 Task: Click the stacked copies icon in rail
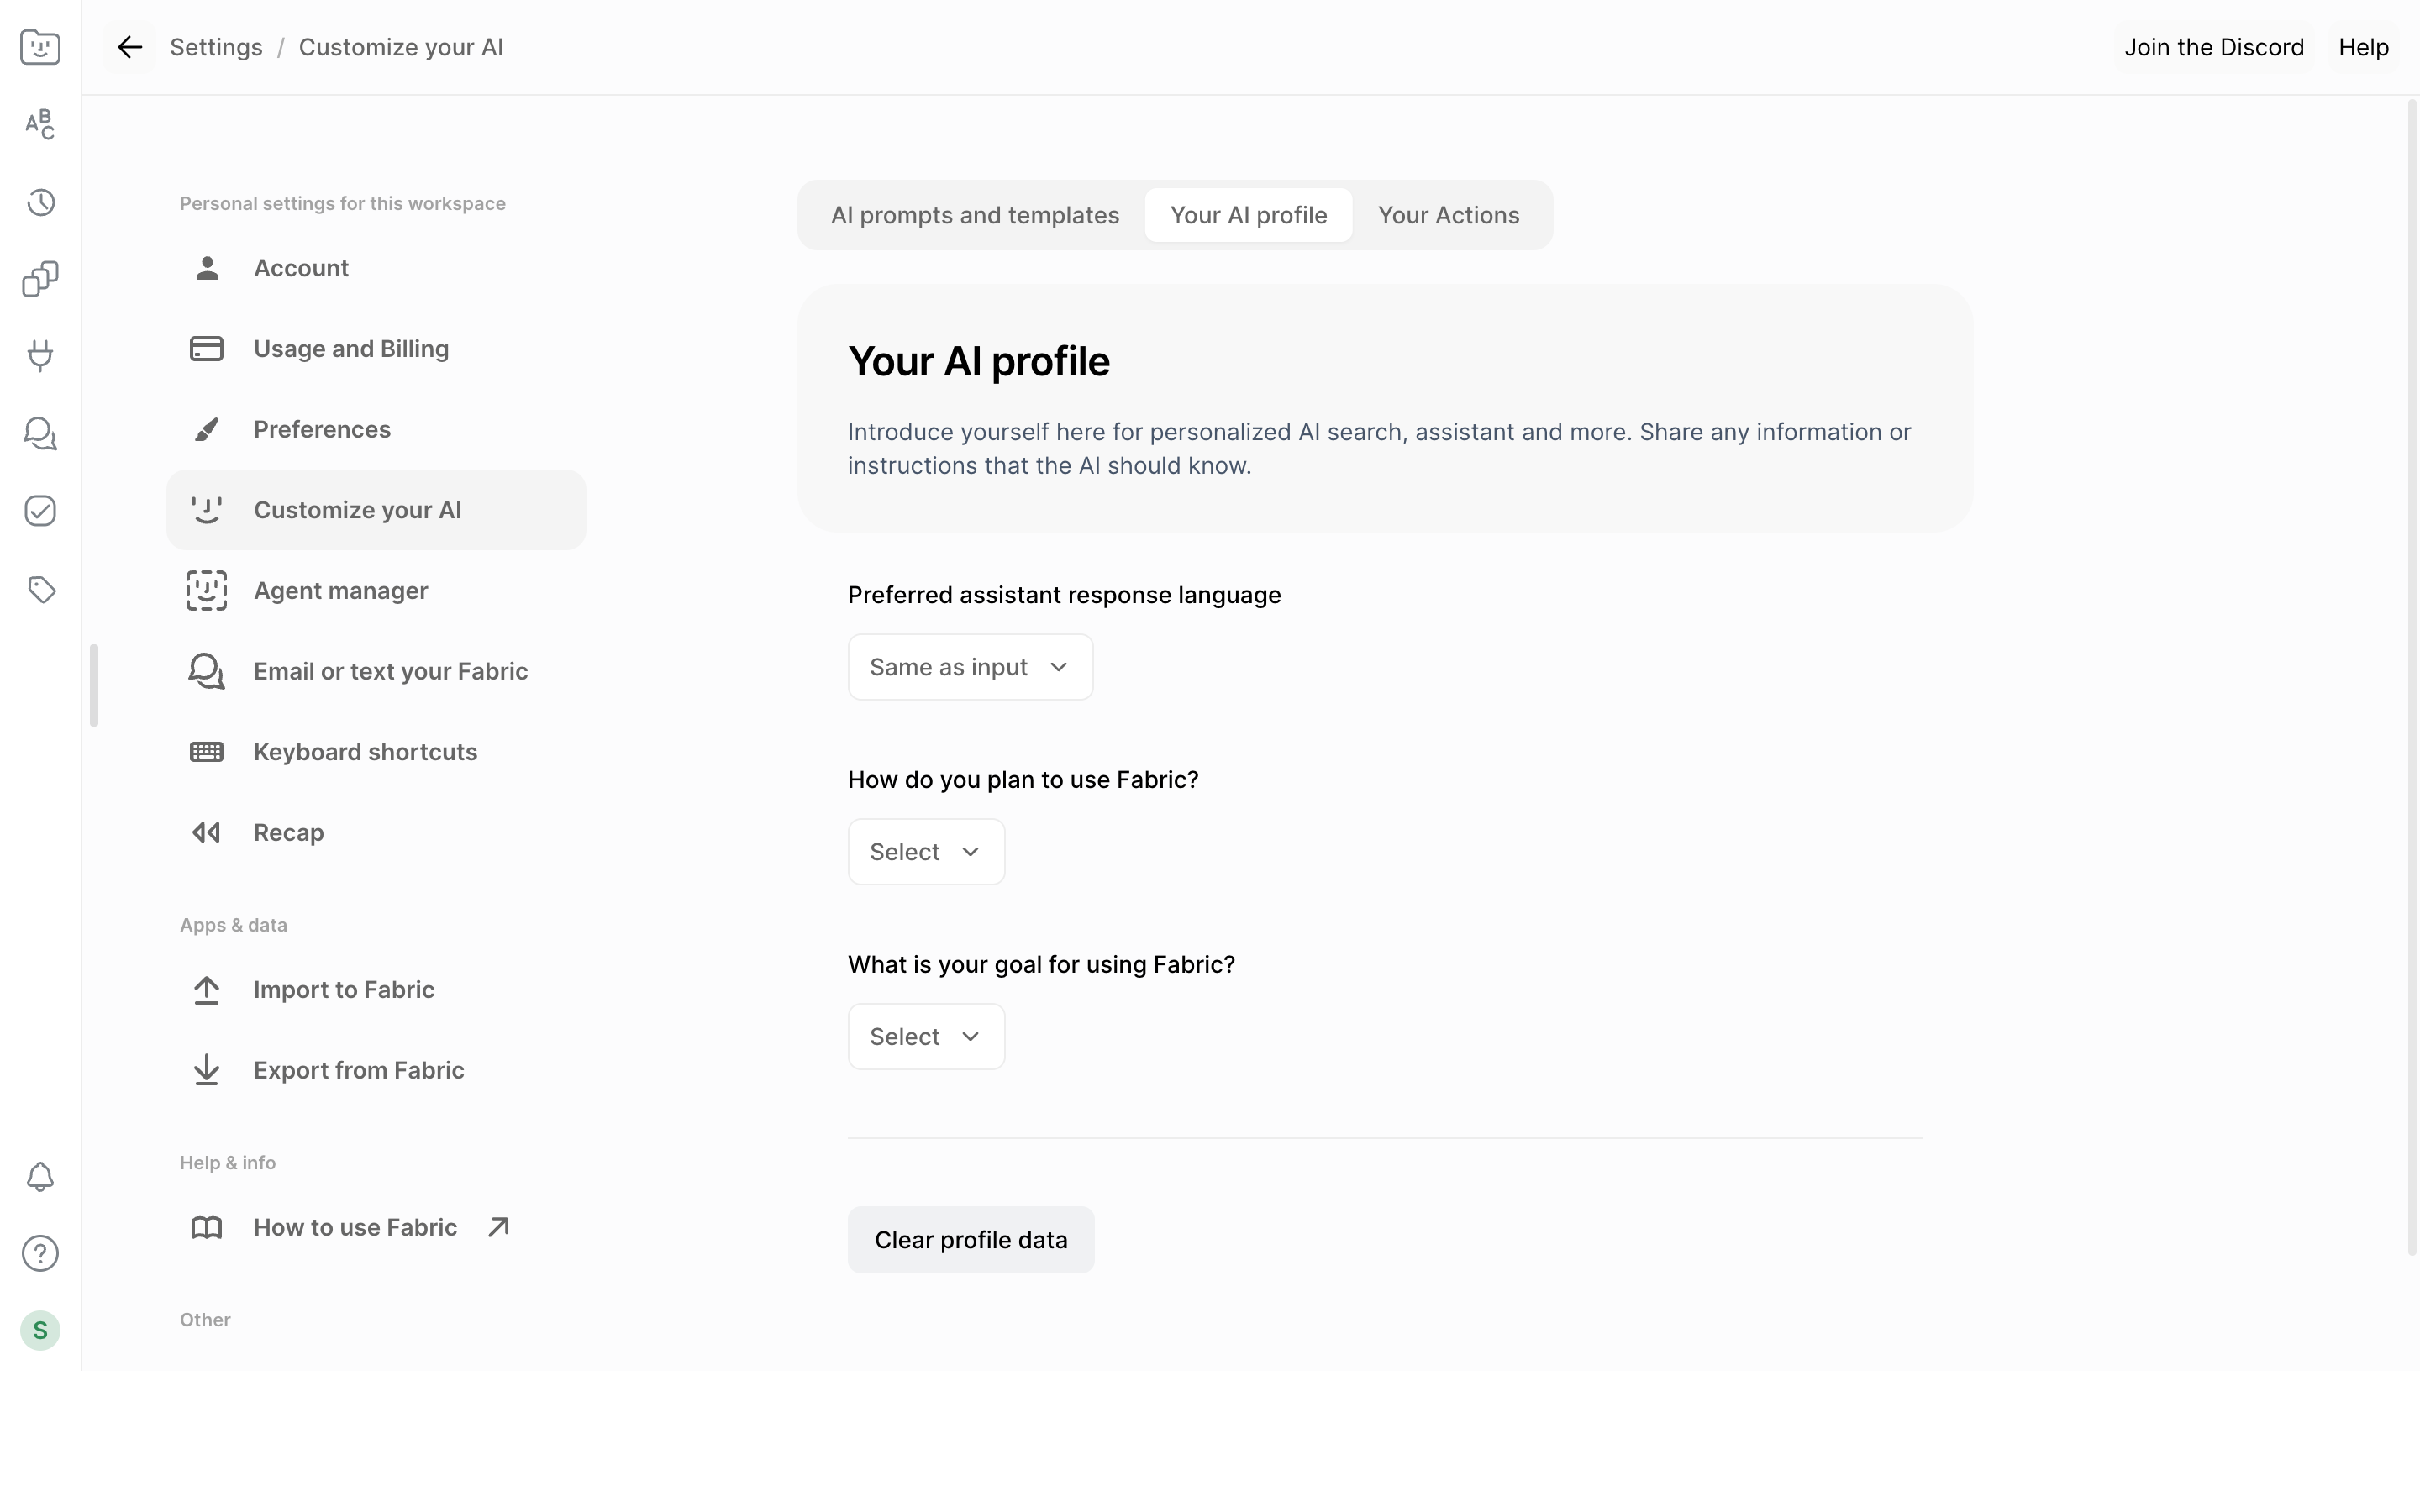coord(40,279)
